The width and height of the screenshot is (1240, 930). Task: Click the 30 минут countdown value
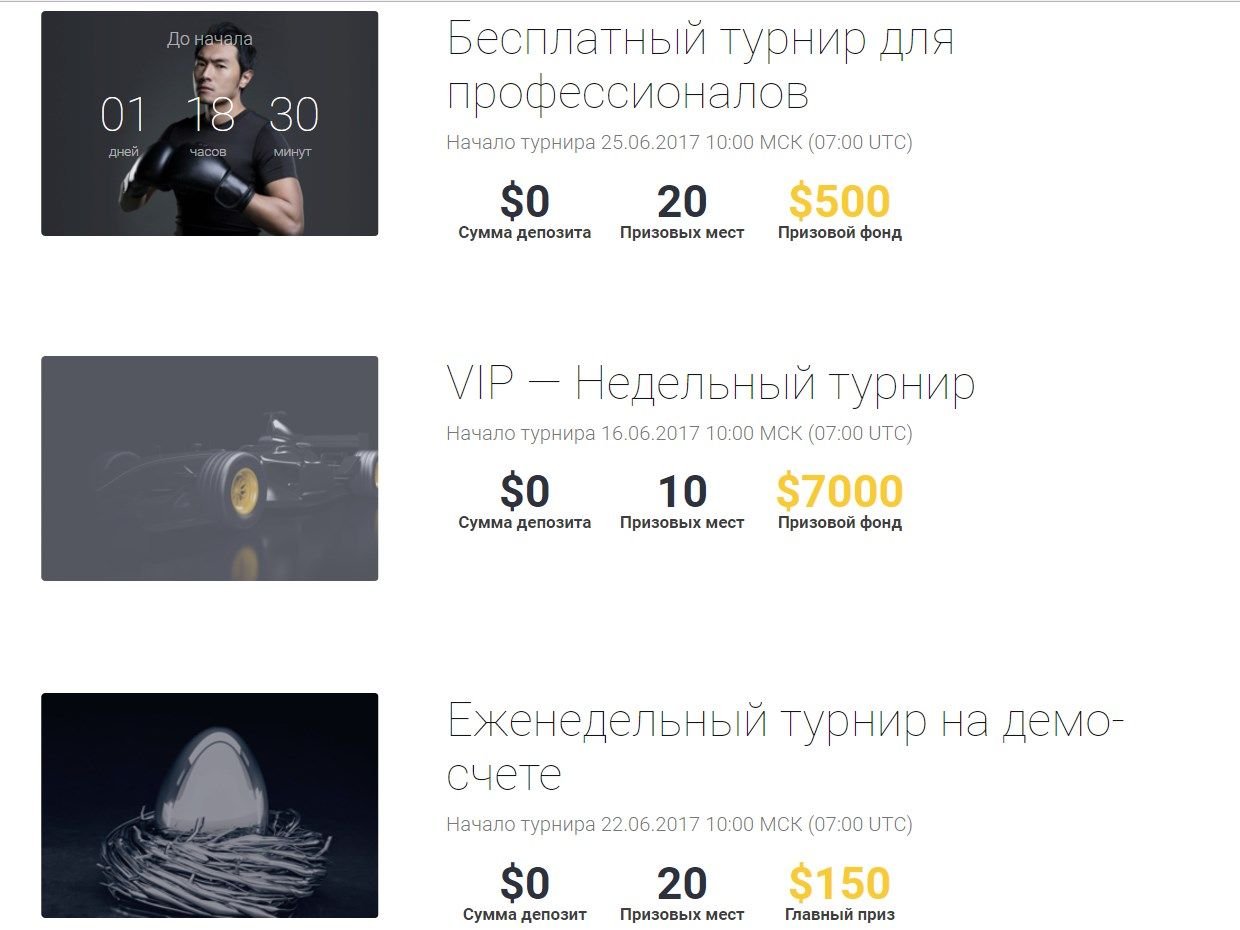293,125
